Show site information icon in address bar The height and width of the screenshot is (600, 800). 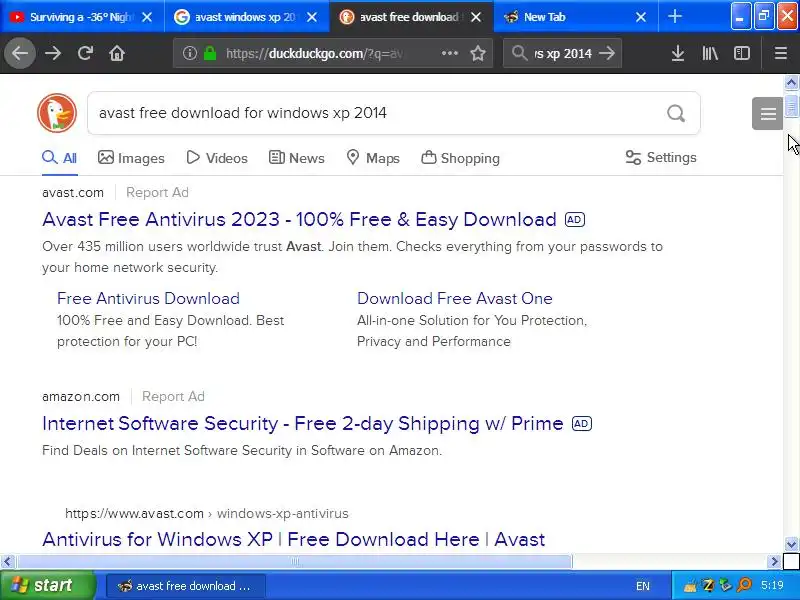click(189, 53)
